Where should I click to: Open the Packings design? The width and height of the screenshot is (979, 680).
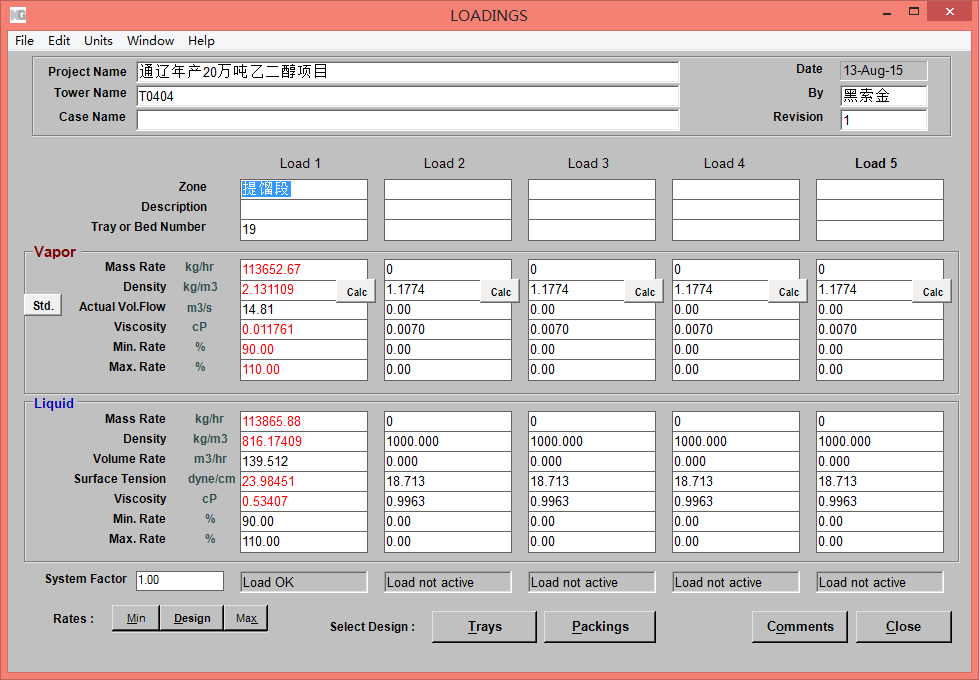600,626
